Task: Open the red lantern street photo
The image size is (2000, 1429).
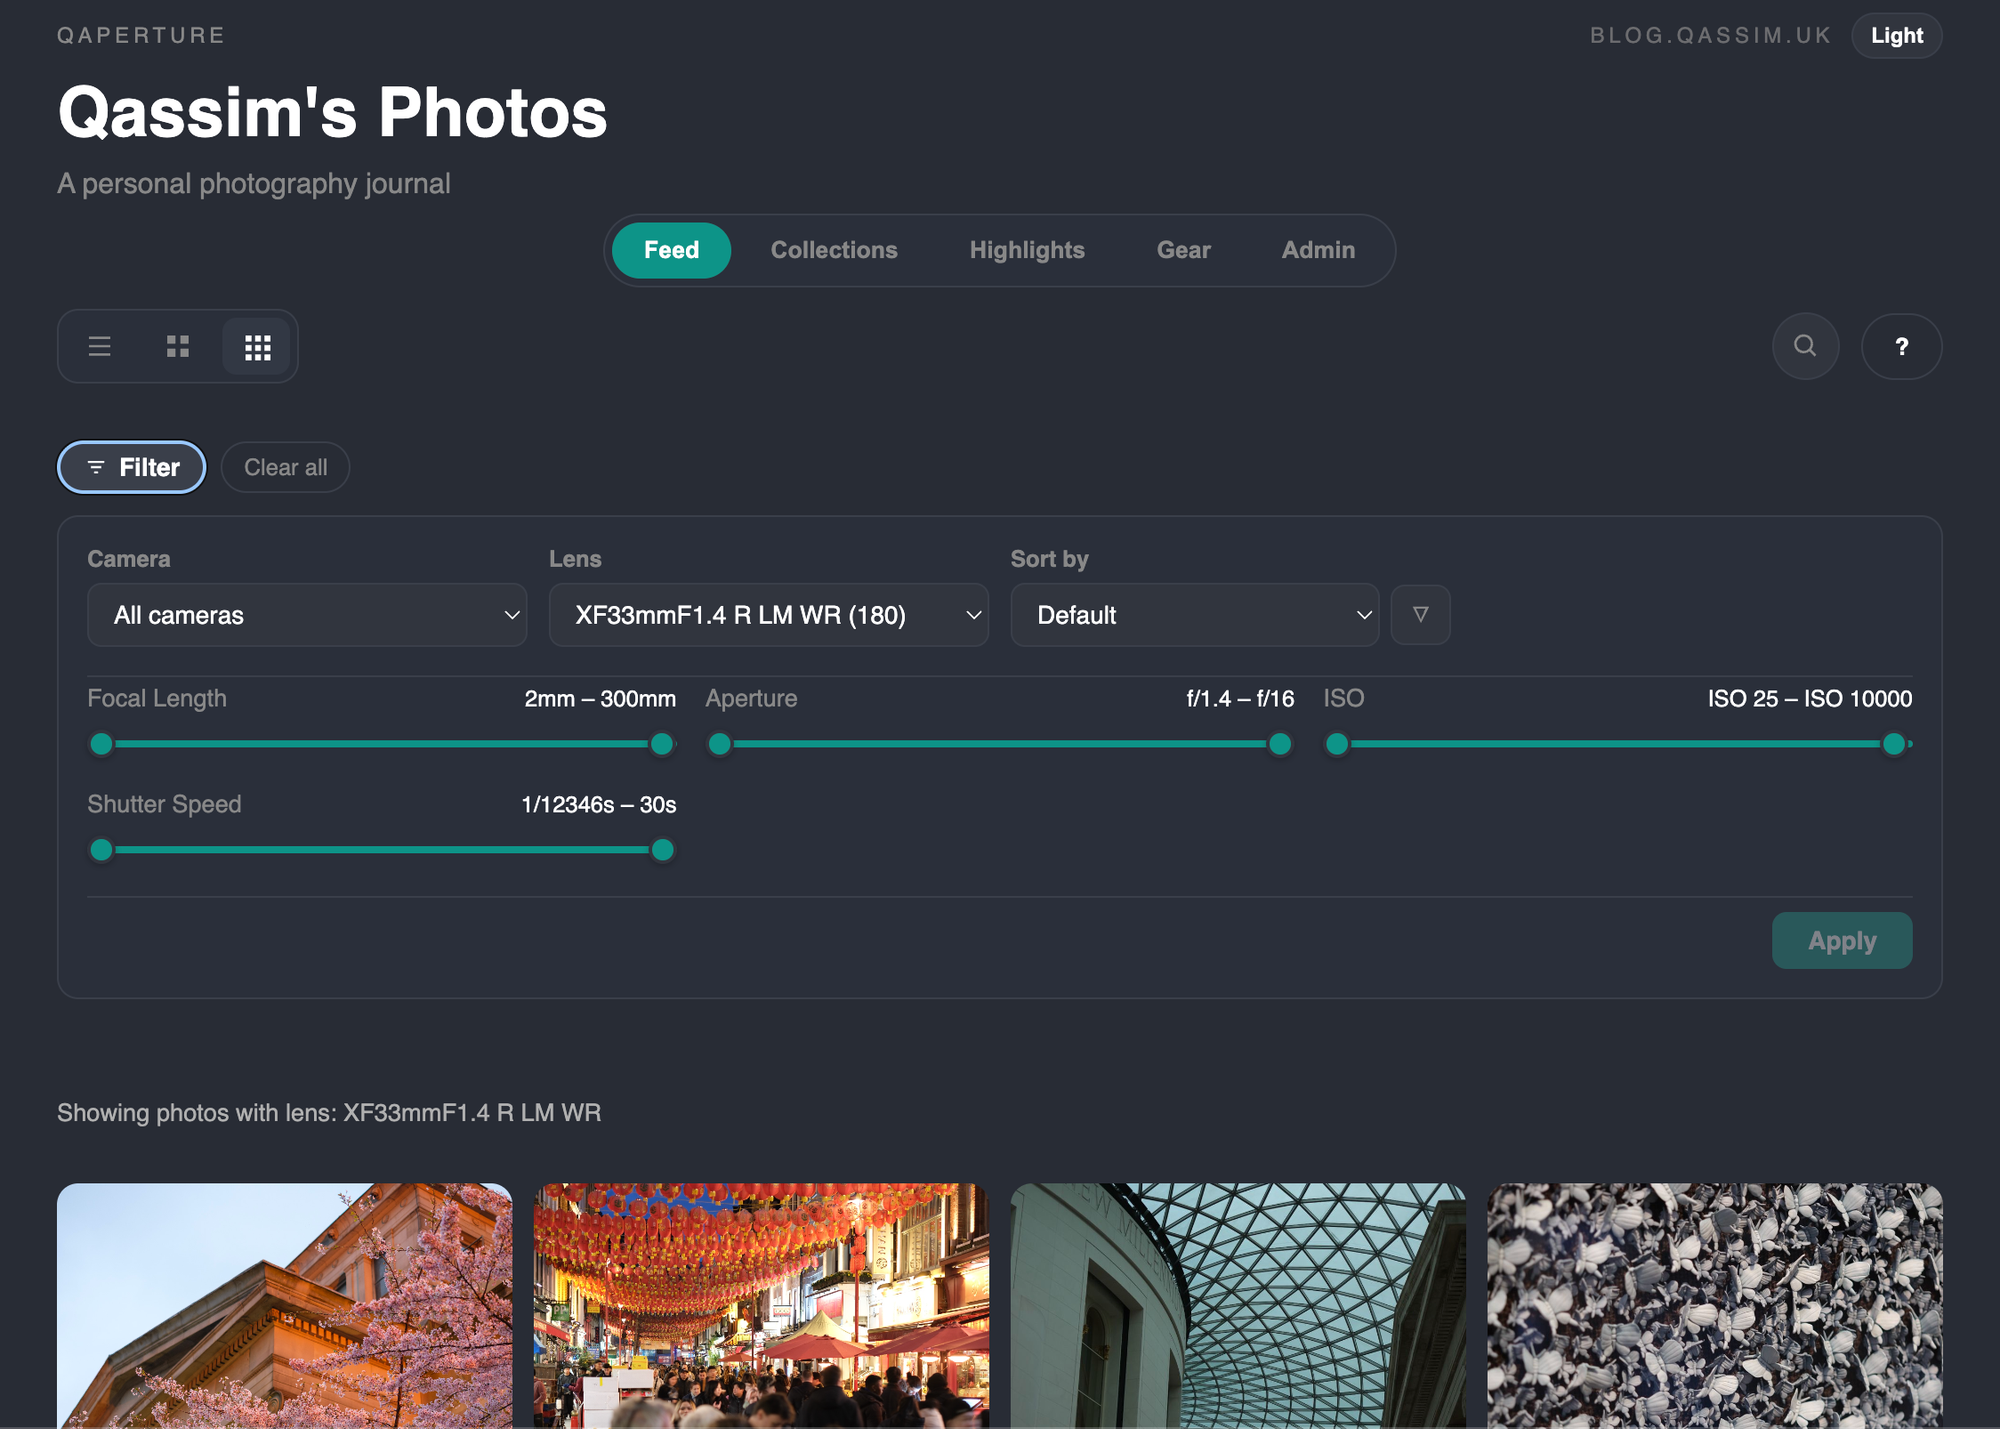Action: pos(761,1304)
